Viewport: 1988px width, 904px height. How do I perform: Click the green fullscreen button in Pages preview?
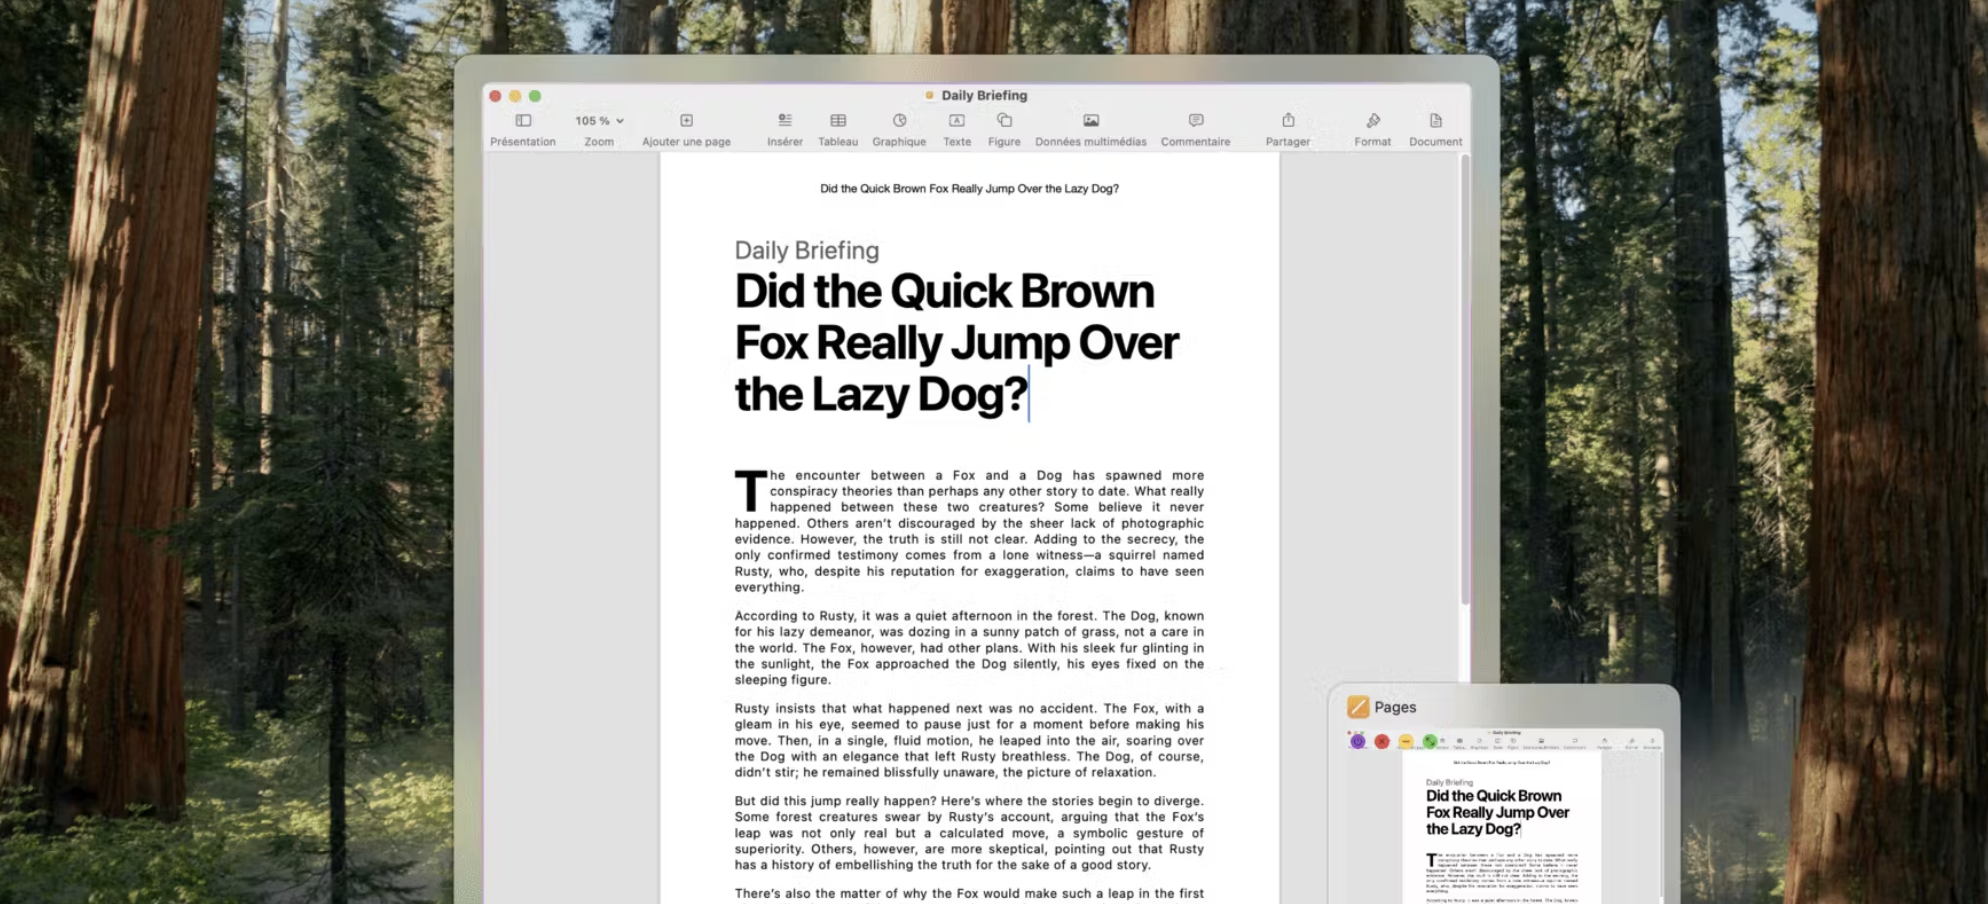coord(1430,741)
